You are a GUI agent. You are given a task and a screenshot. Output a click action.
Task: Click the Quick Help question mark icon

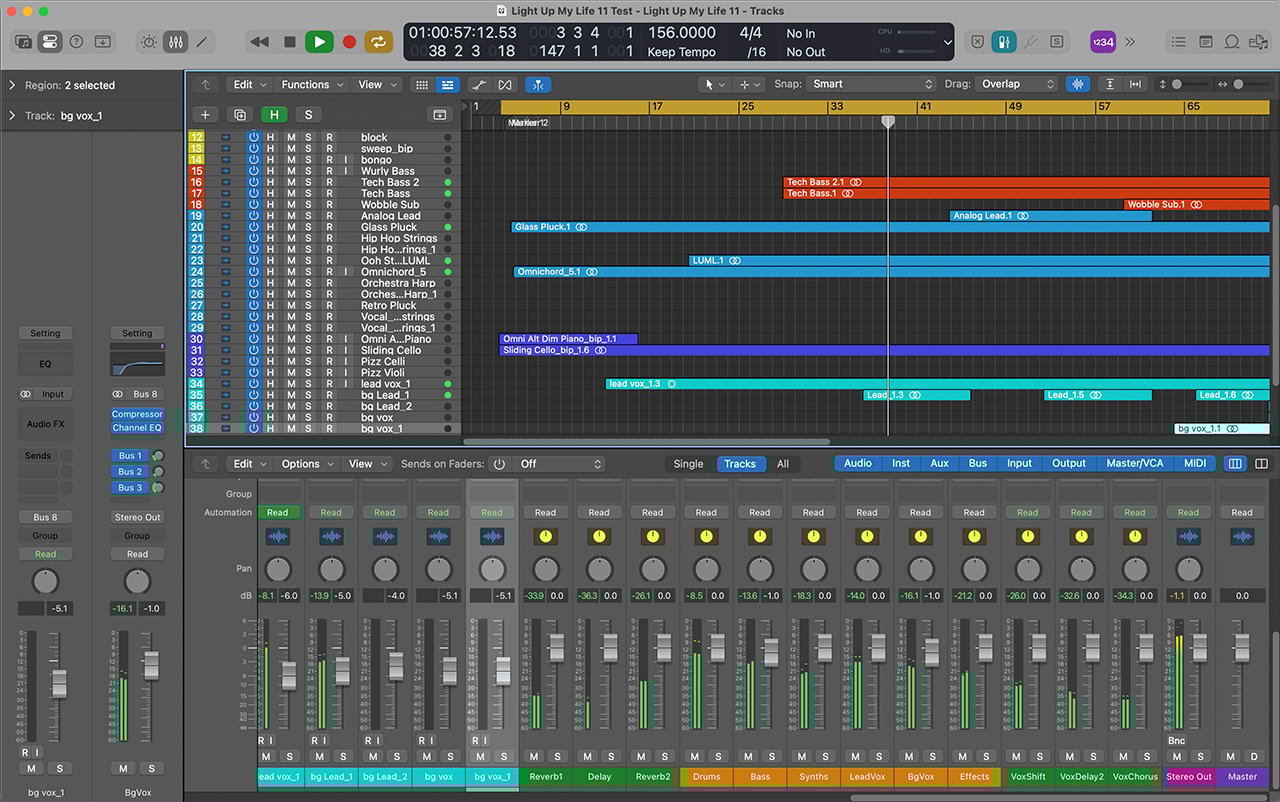tap(77, 42)
